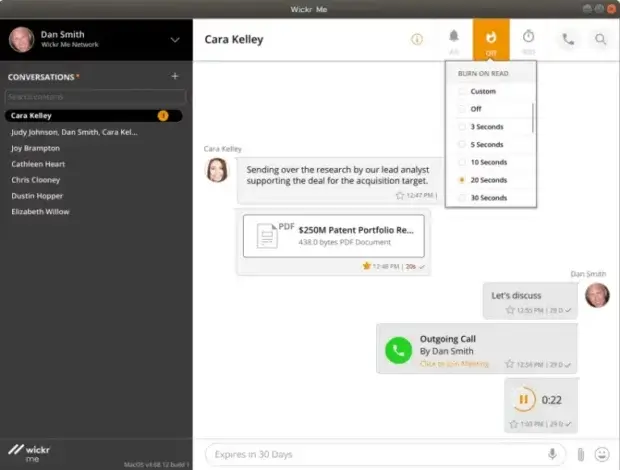
Task: Open the expiration timer icon
Action: tap(528, 39)
